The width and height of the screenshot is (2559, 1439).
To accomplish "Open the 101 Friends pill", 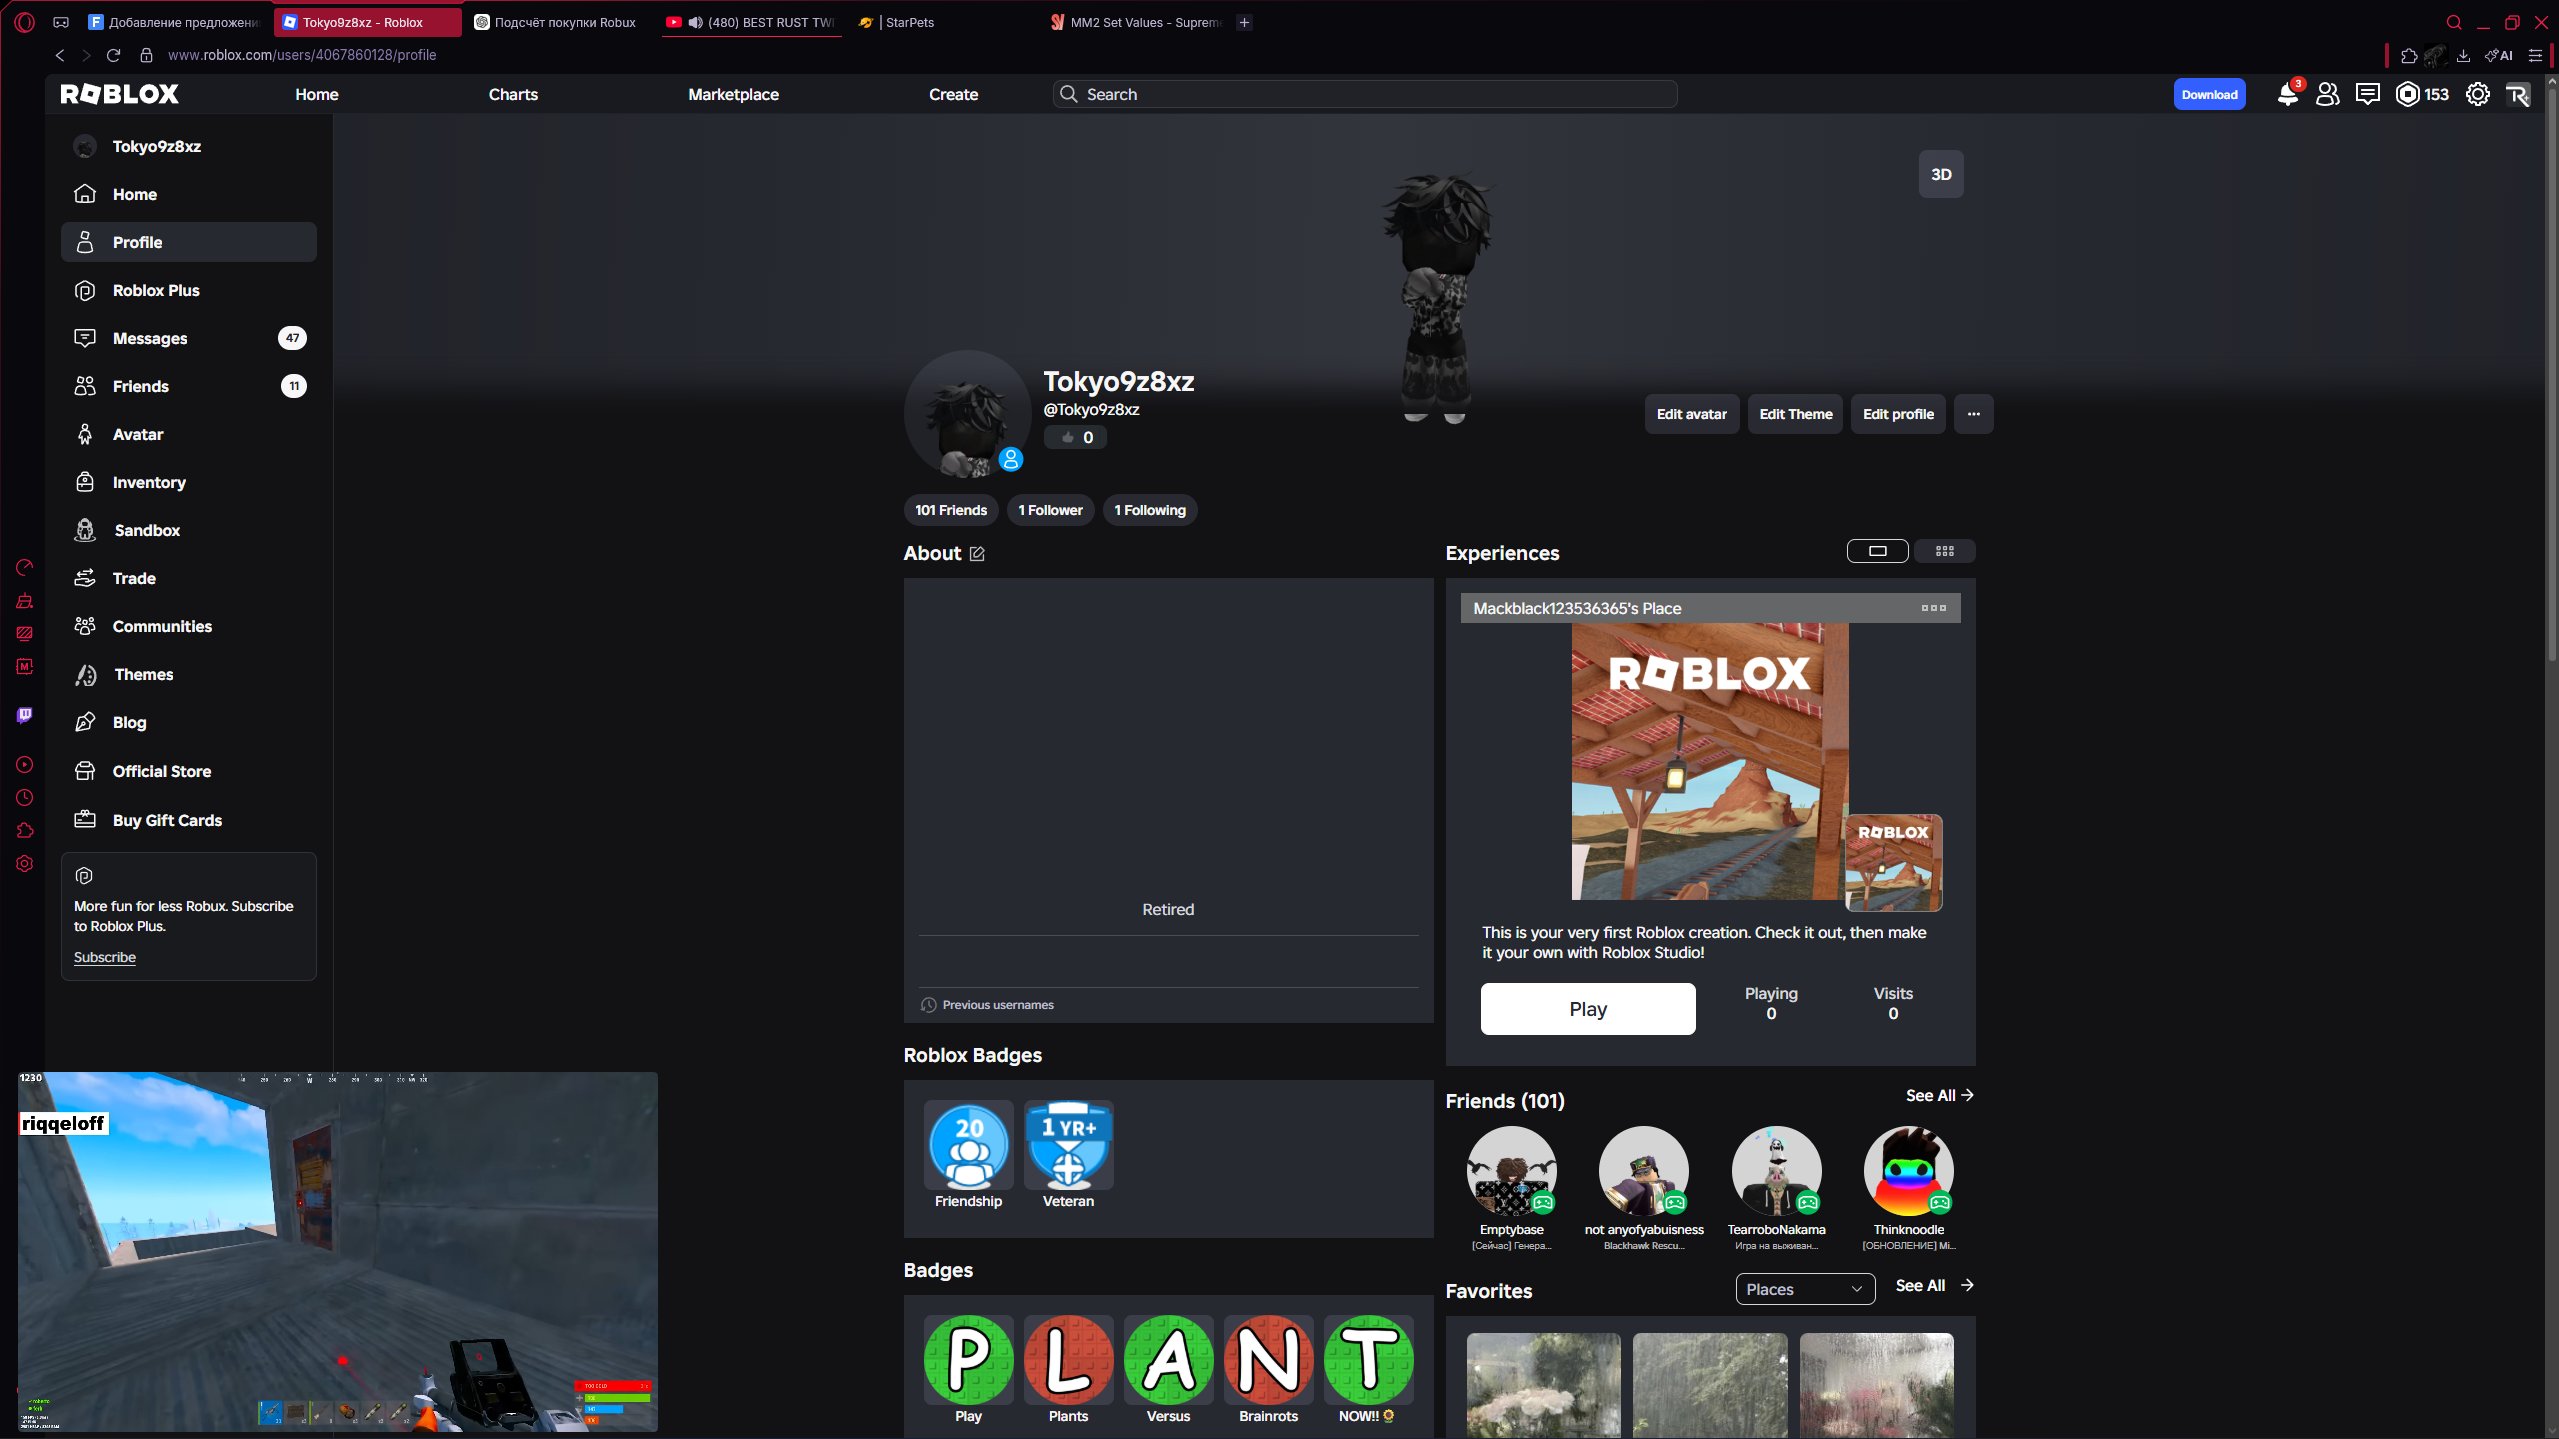I will [951, 510].
